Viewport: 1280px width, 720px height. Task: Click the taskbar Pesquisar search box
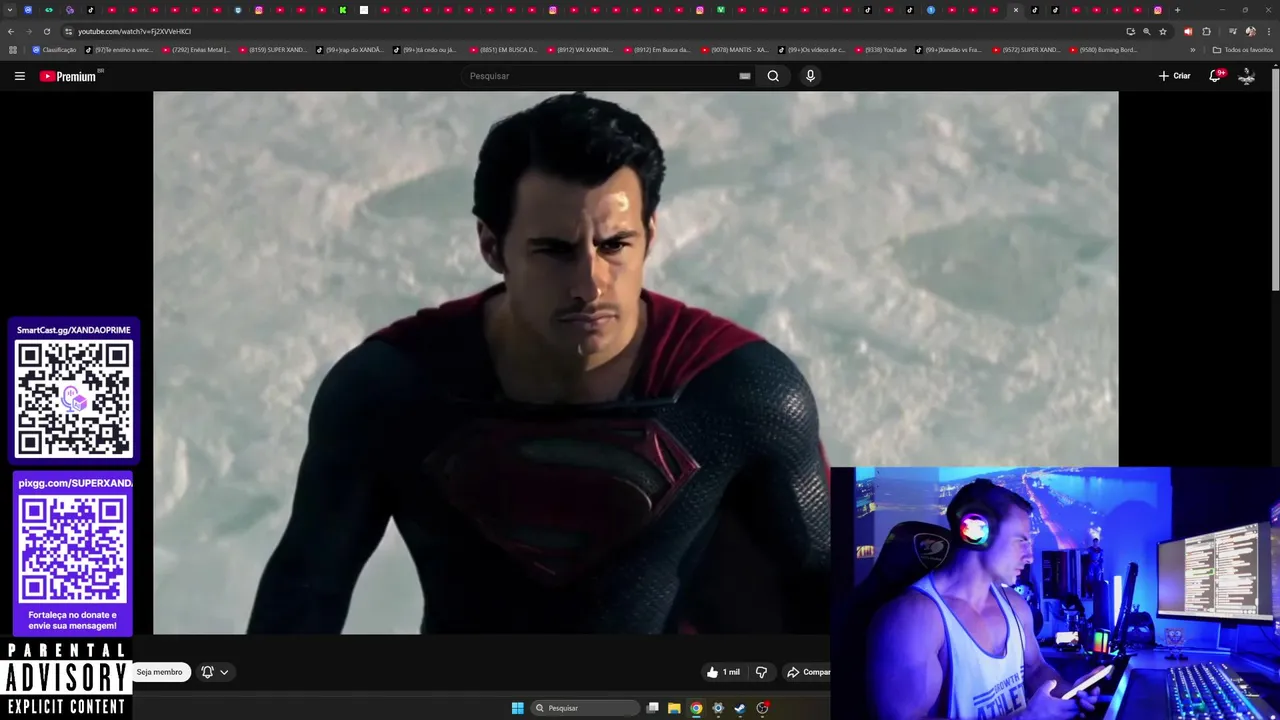(x=585, y=708)
